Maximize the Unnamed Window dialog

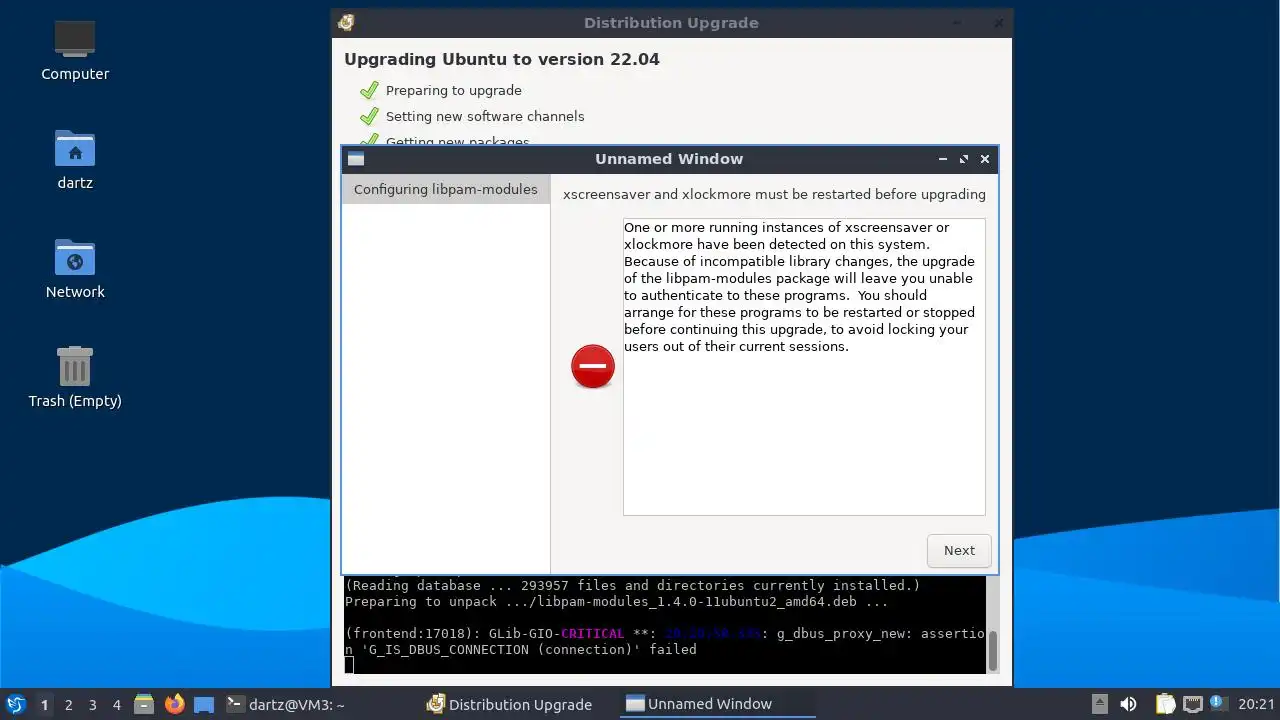coord(964,159)
